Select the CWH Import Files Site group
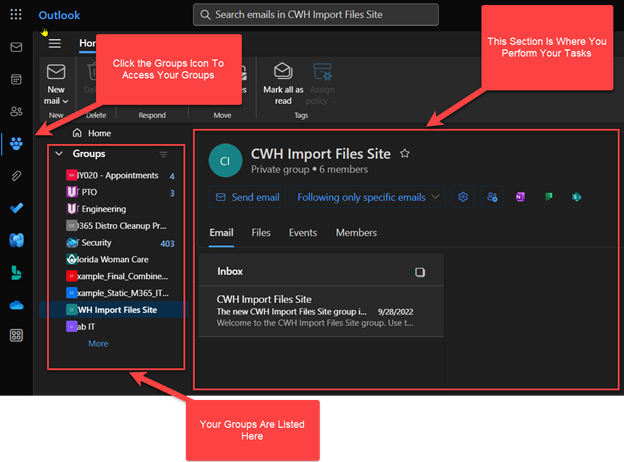The height and width of the screenshot is (462, 624). (113, 310)
